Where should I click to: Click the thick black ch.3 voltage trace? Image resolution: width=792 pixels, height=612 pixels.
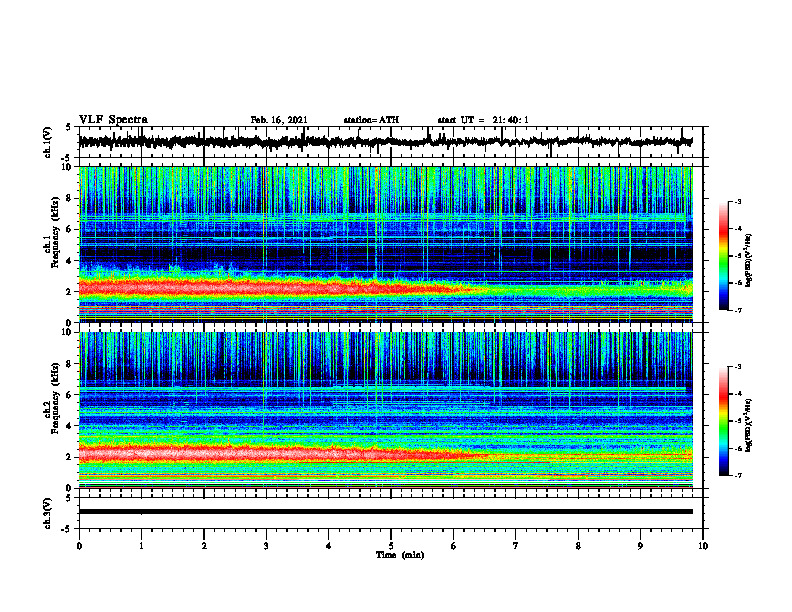point(385,512)
